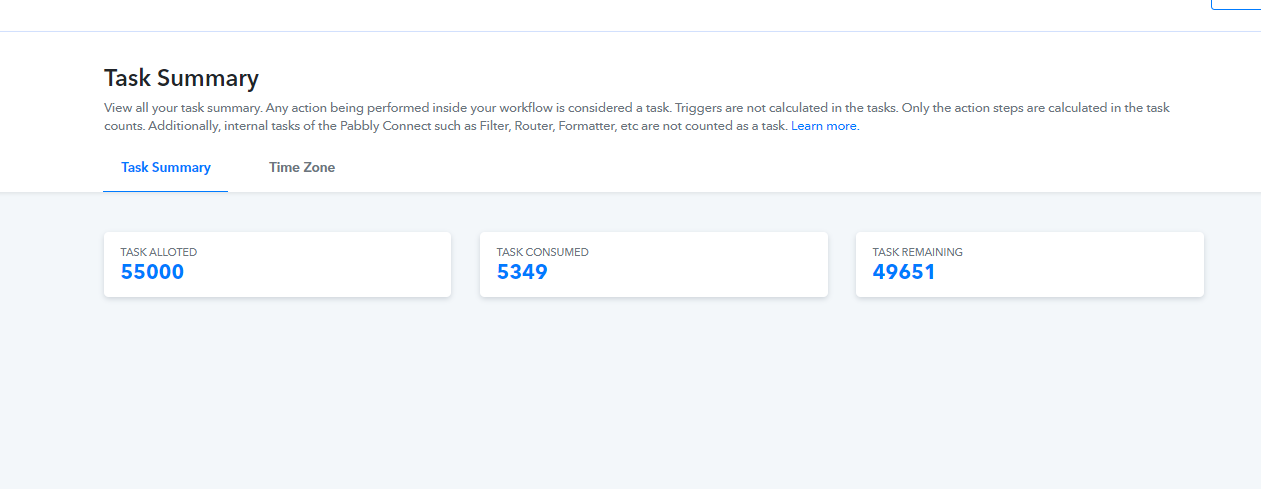
Task: Click the TASK REMAINING label
Action: pyautogui.click(x=917, y=253)
